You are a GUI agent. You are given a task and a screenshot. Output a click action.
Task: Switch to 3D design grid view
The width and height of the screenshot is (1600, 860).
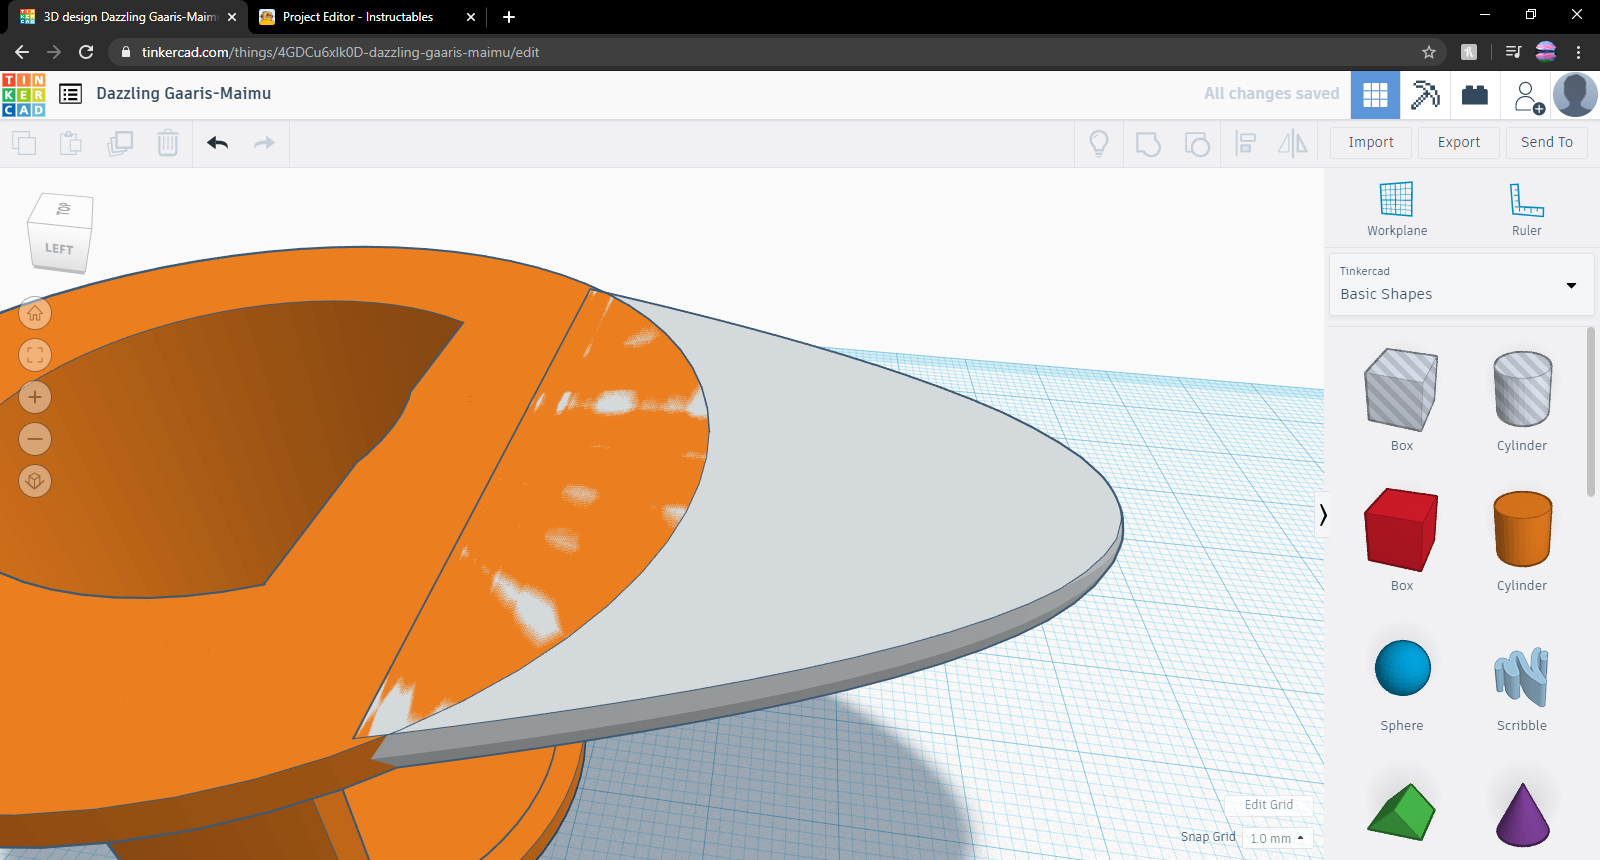(x=1375, y=95)
